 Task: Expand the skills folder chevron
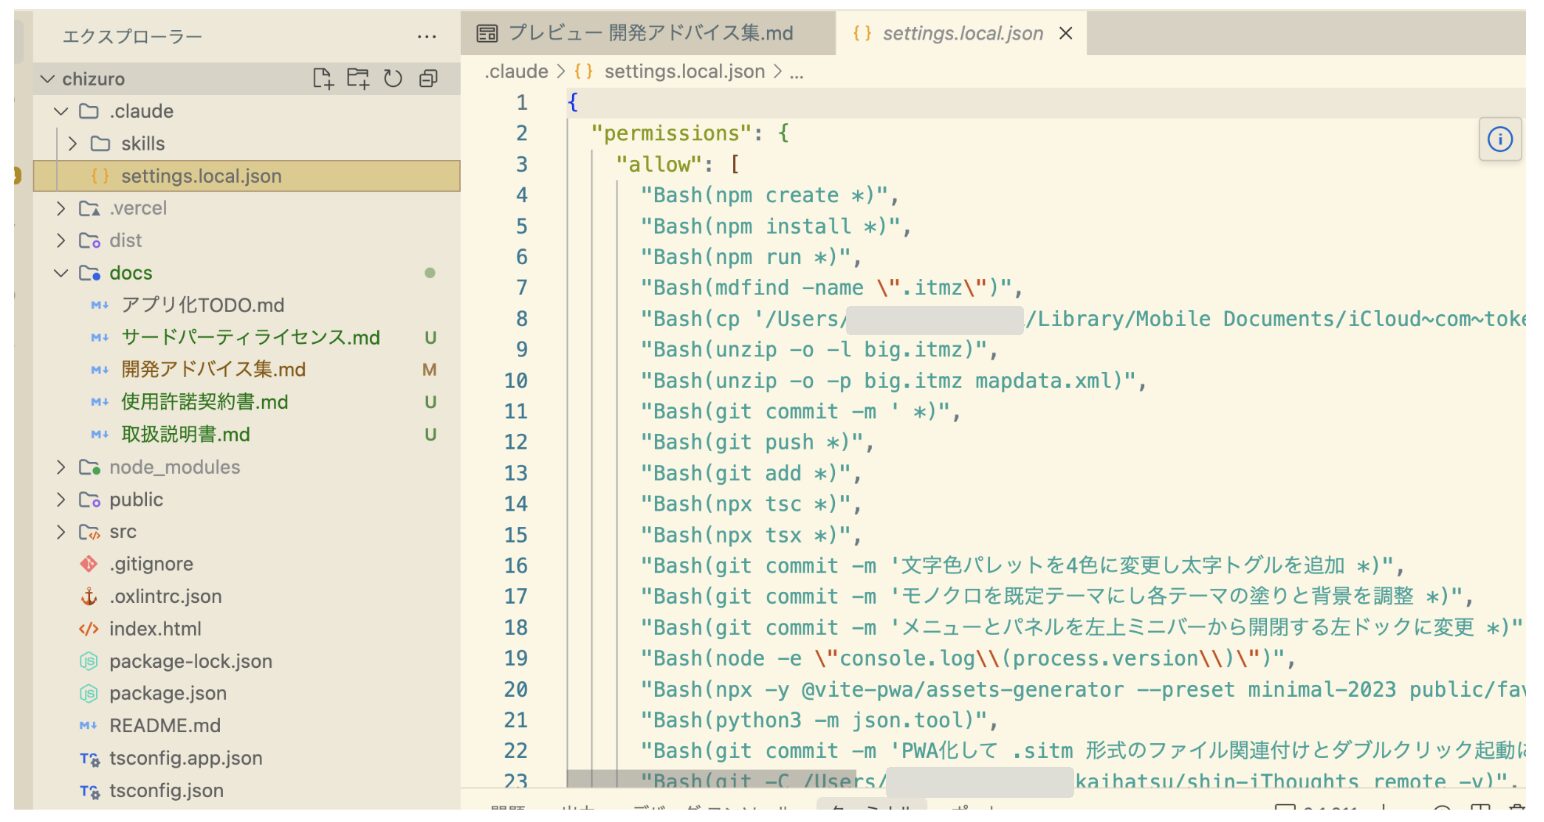point(72,143)
